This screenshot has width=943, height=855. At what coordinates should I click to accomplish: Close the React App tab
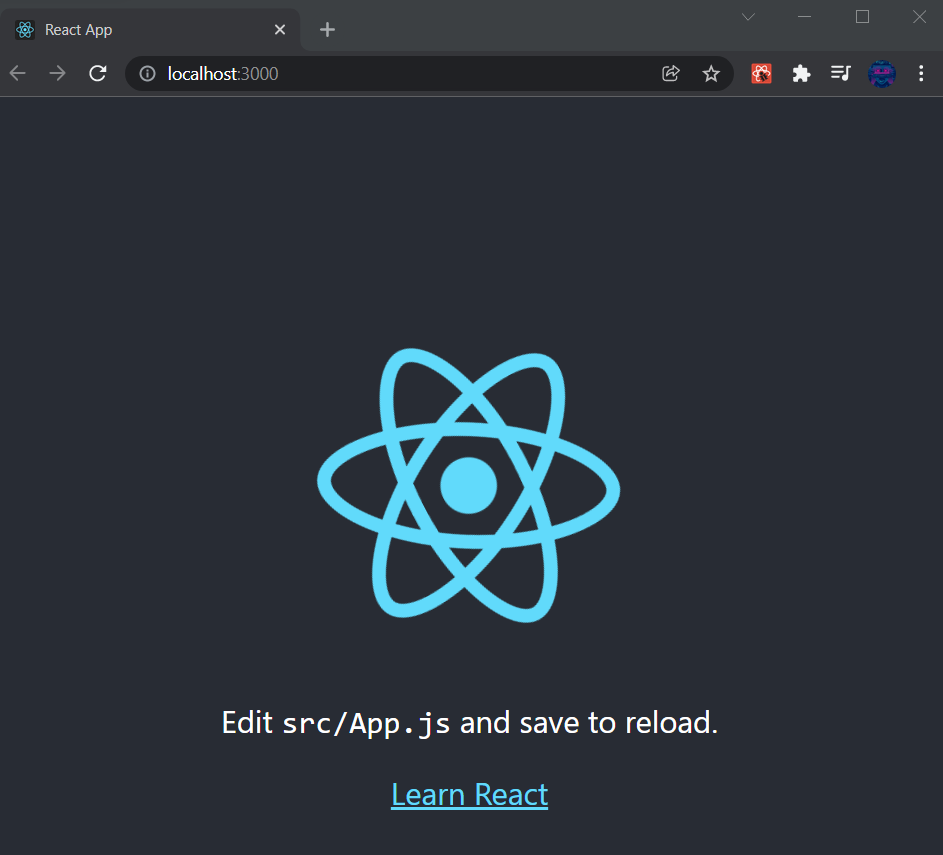[x=280, y=29]
